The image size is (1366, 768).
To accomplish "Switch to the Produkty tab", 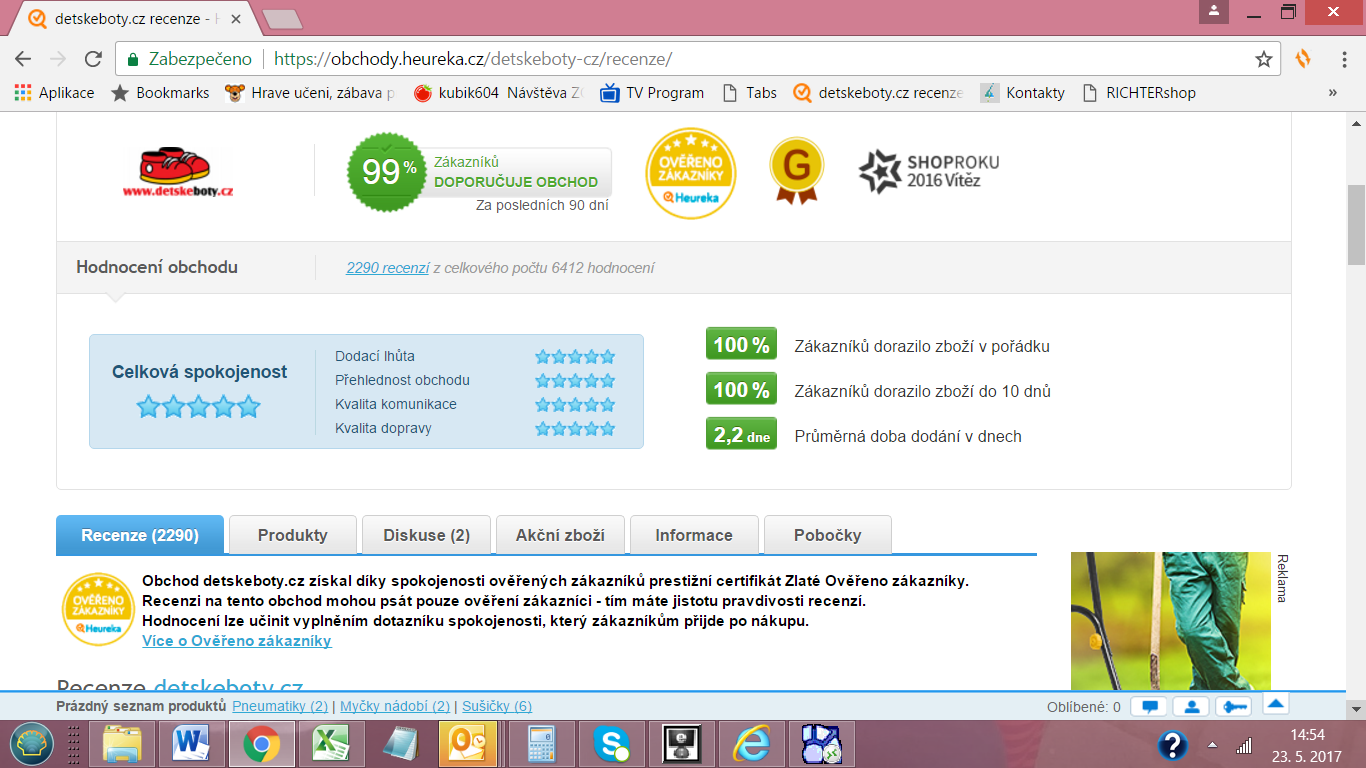I will point(293,535).
